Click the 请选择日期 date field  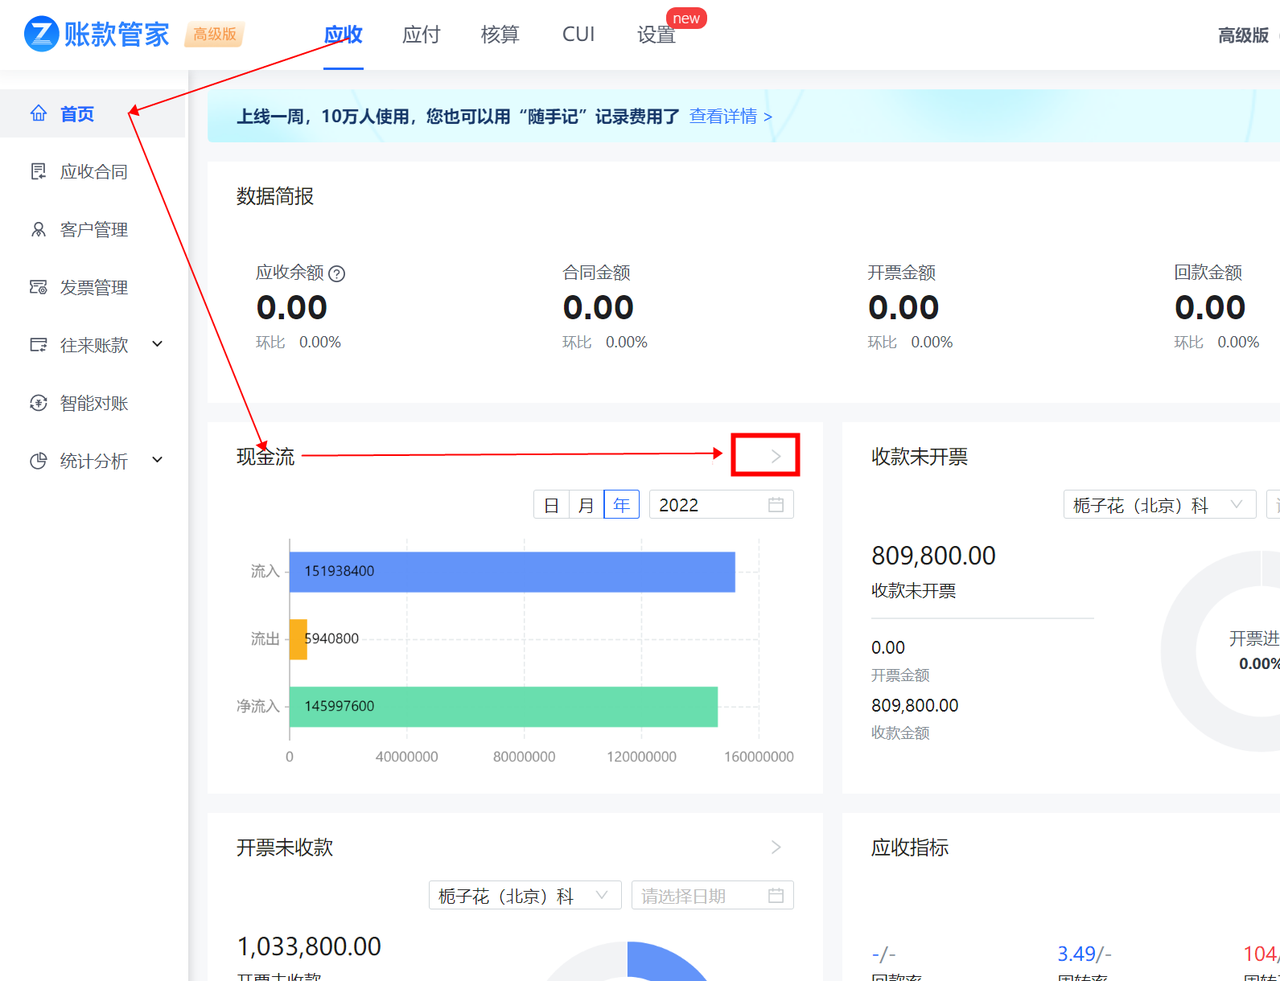712,896
